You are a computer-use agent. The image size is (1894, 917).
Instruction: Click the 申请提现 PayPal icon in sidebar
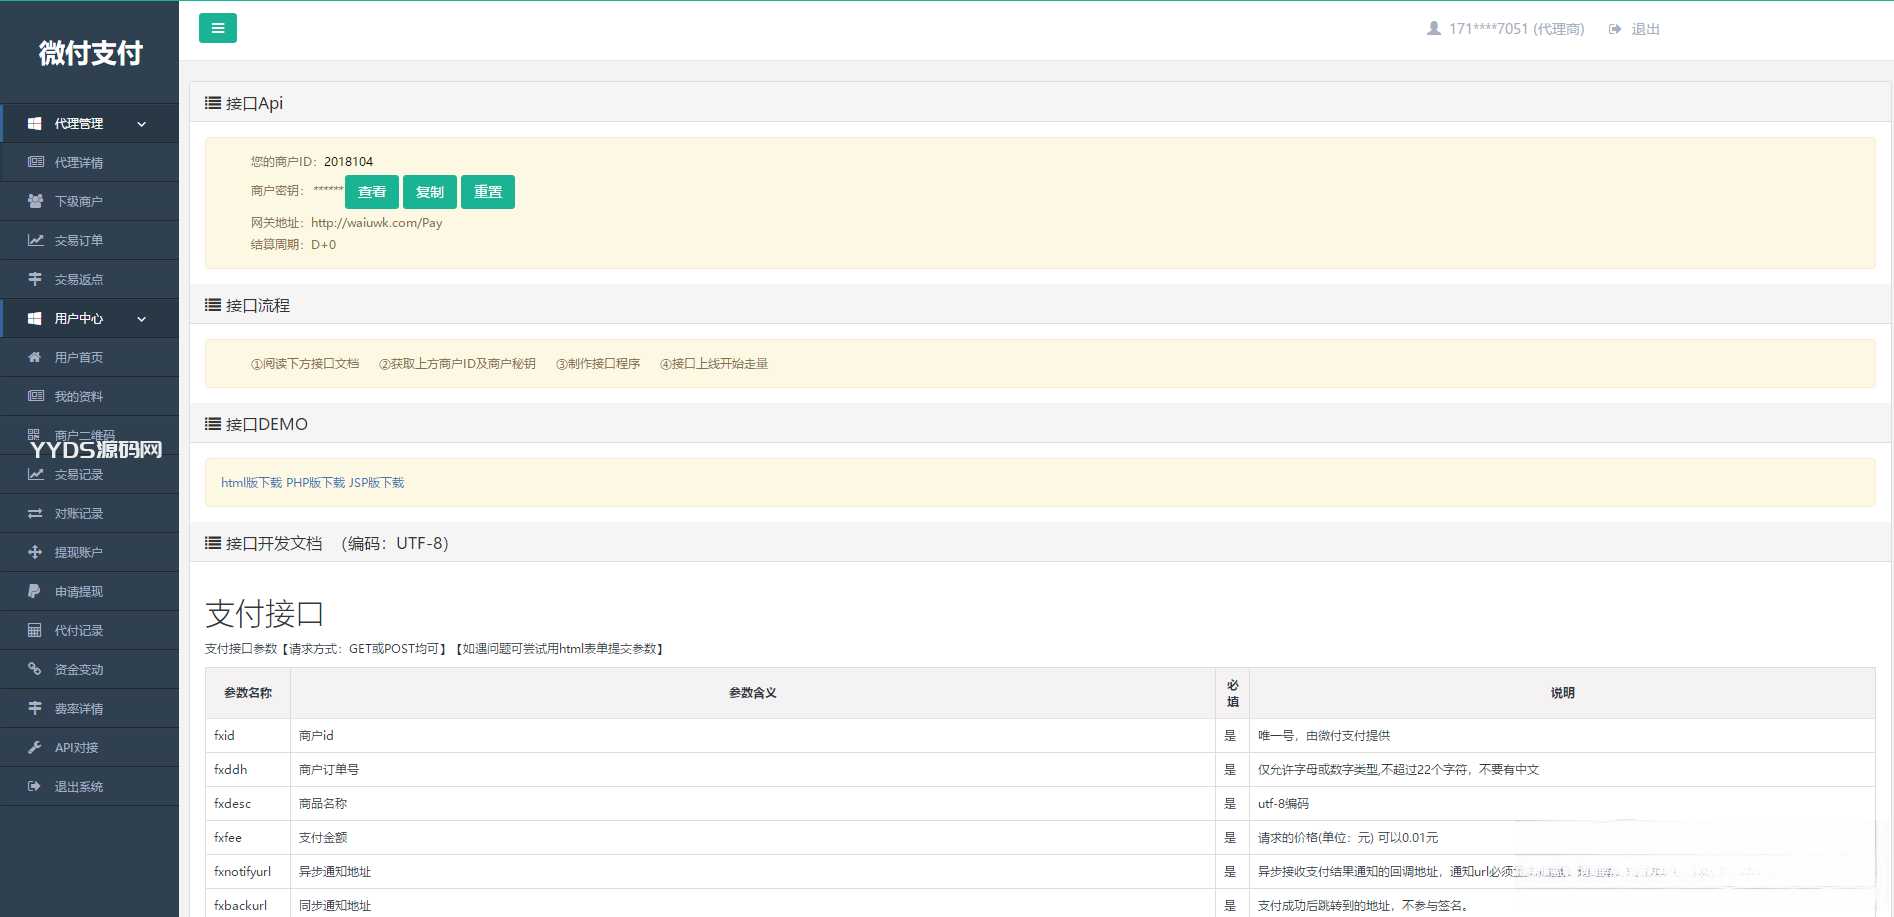pyautogui.click(x=35, y=591)
